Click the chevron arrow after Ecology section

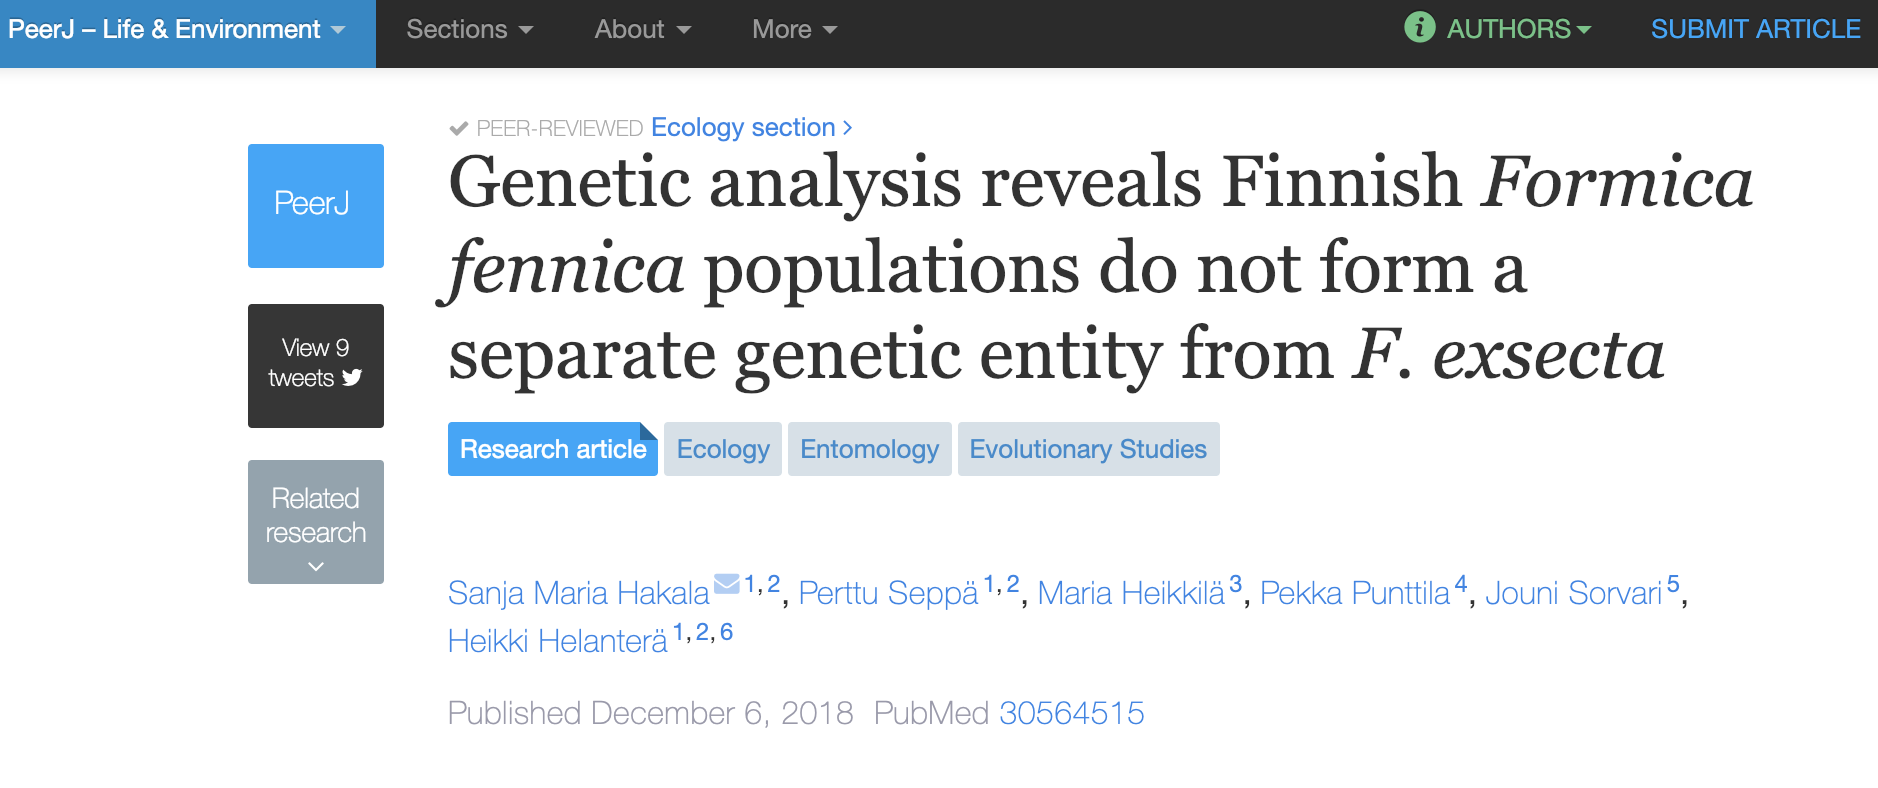click(848, 128)
